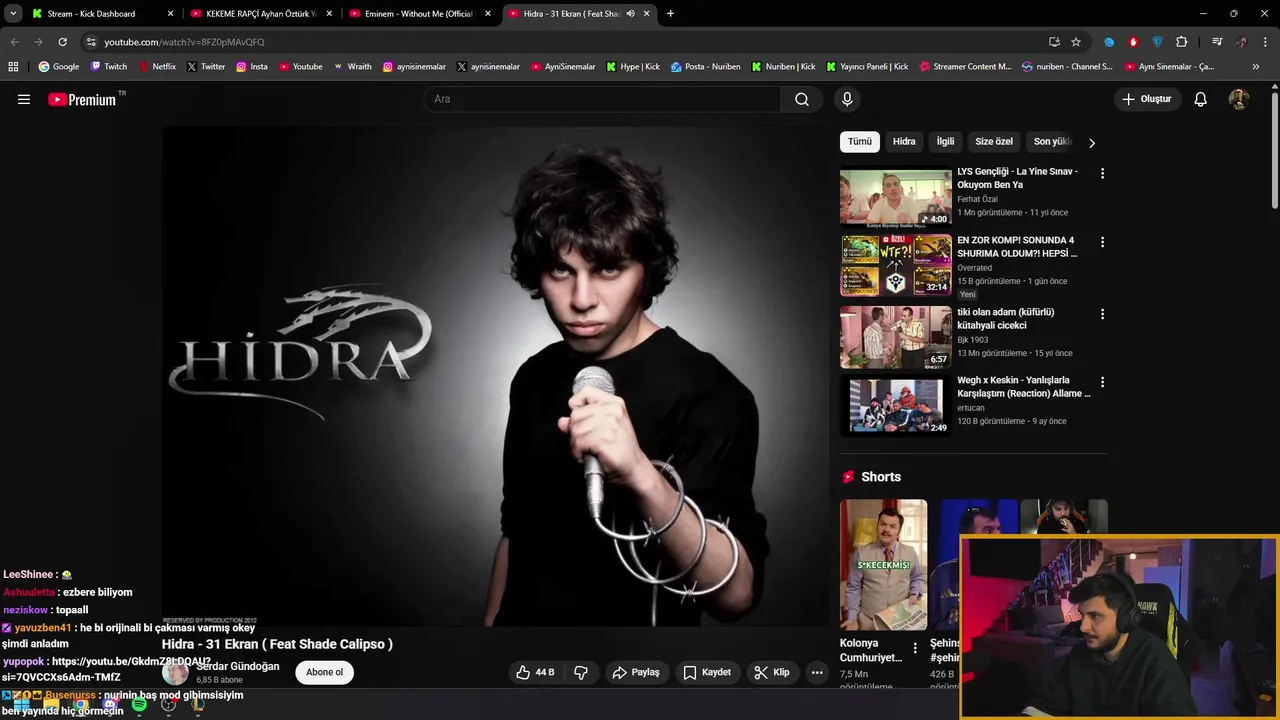The height and width of the screenshot is (720, 1280).
Task: Open the Wraith bookmark
Action: pyautogui.click(x=352, y=66)
